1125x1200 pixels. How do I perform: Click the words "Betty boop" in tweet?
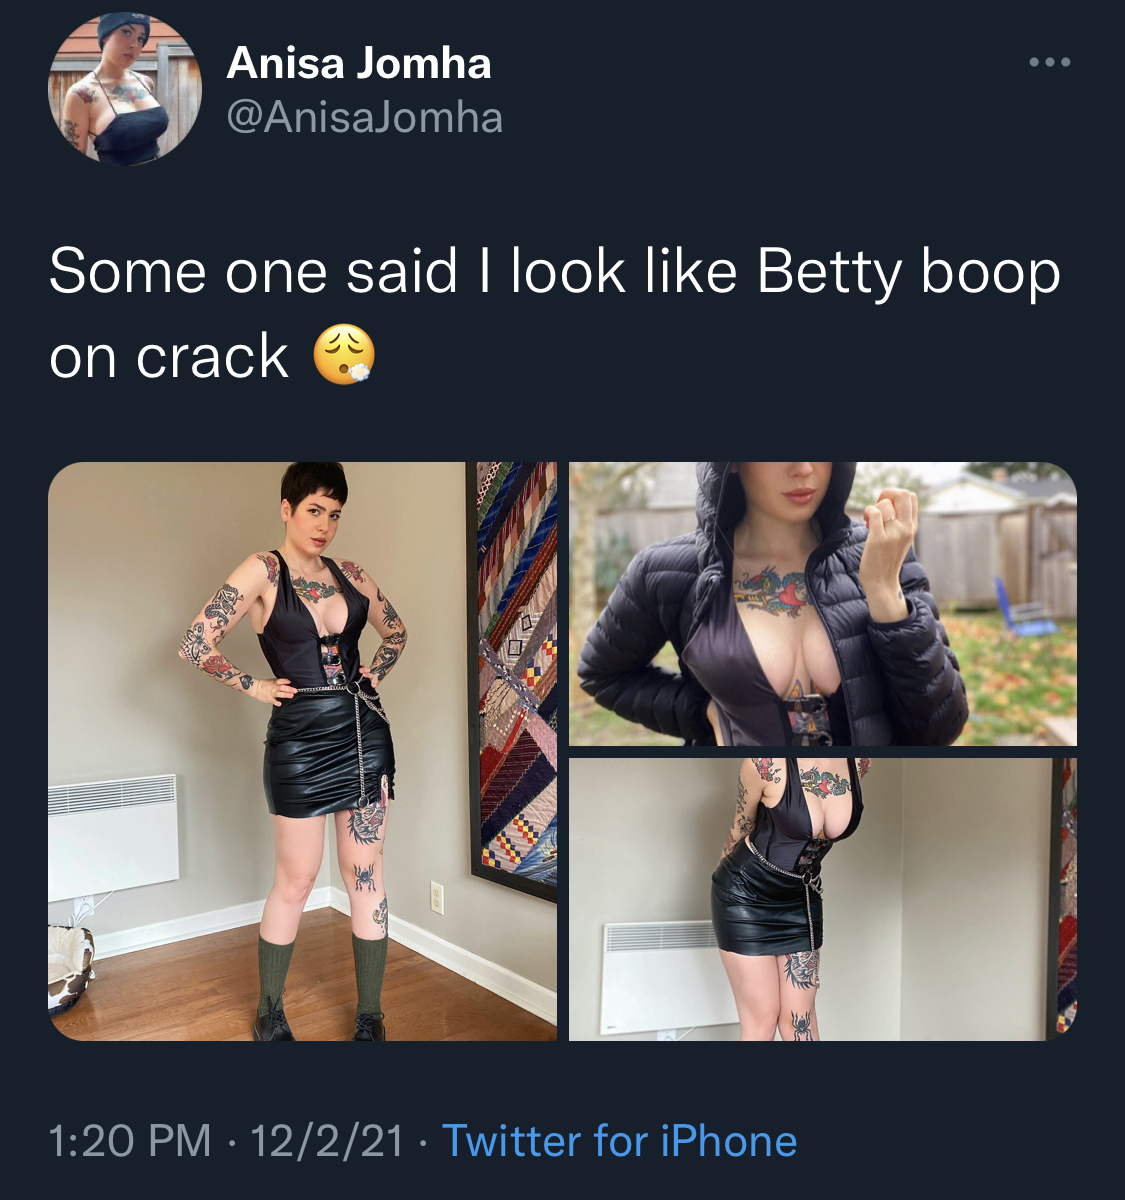click(x=908, y=272)
